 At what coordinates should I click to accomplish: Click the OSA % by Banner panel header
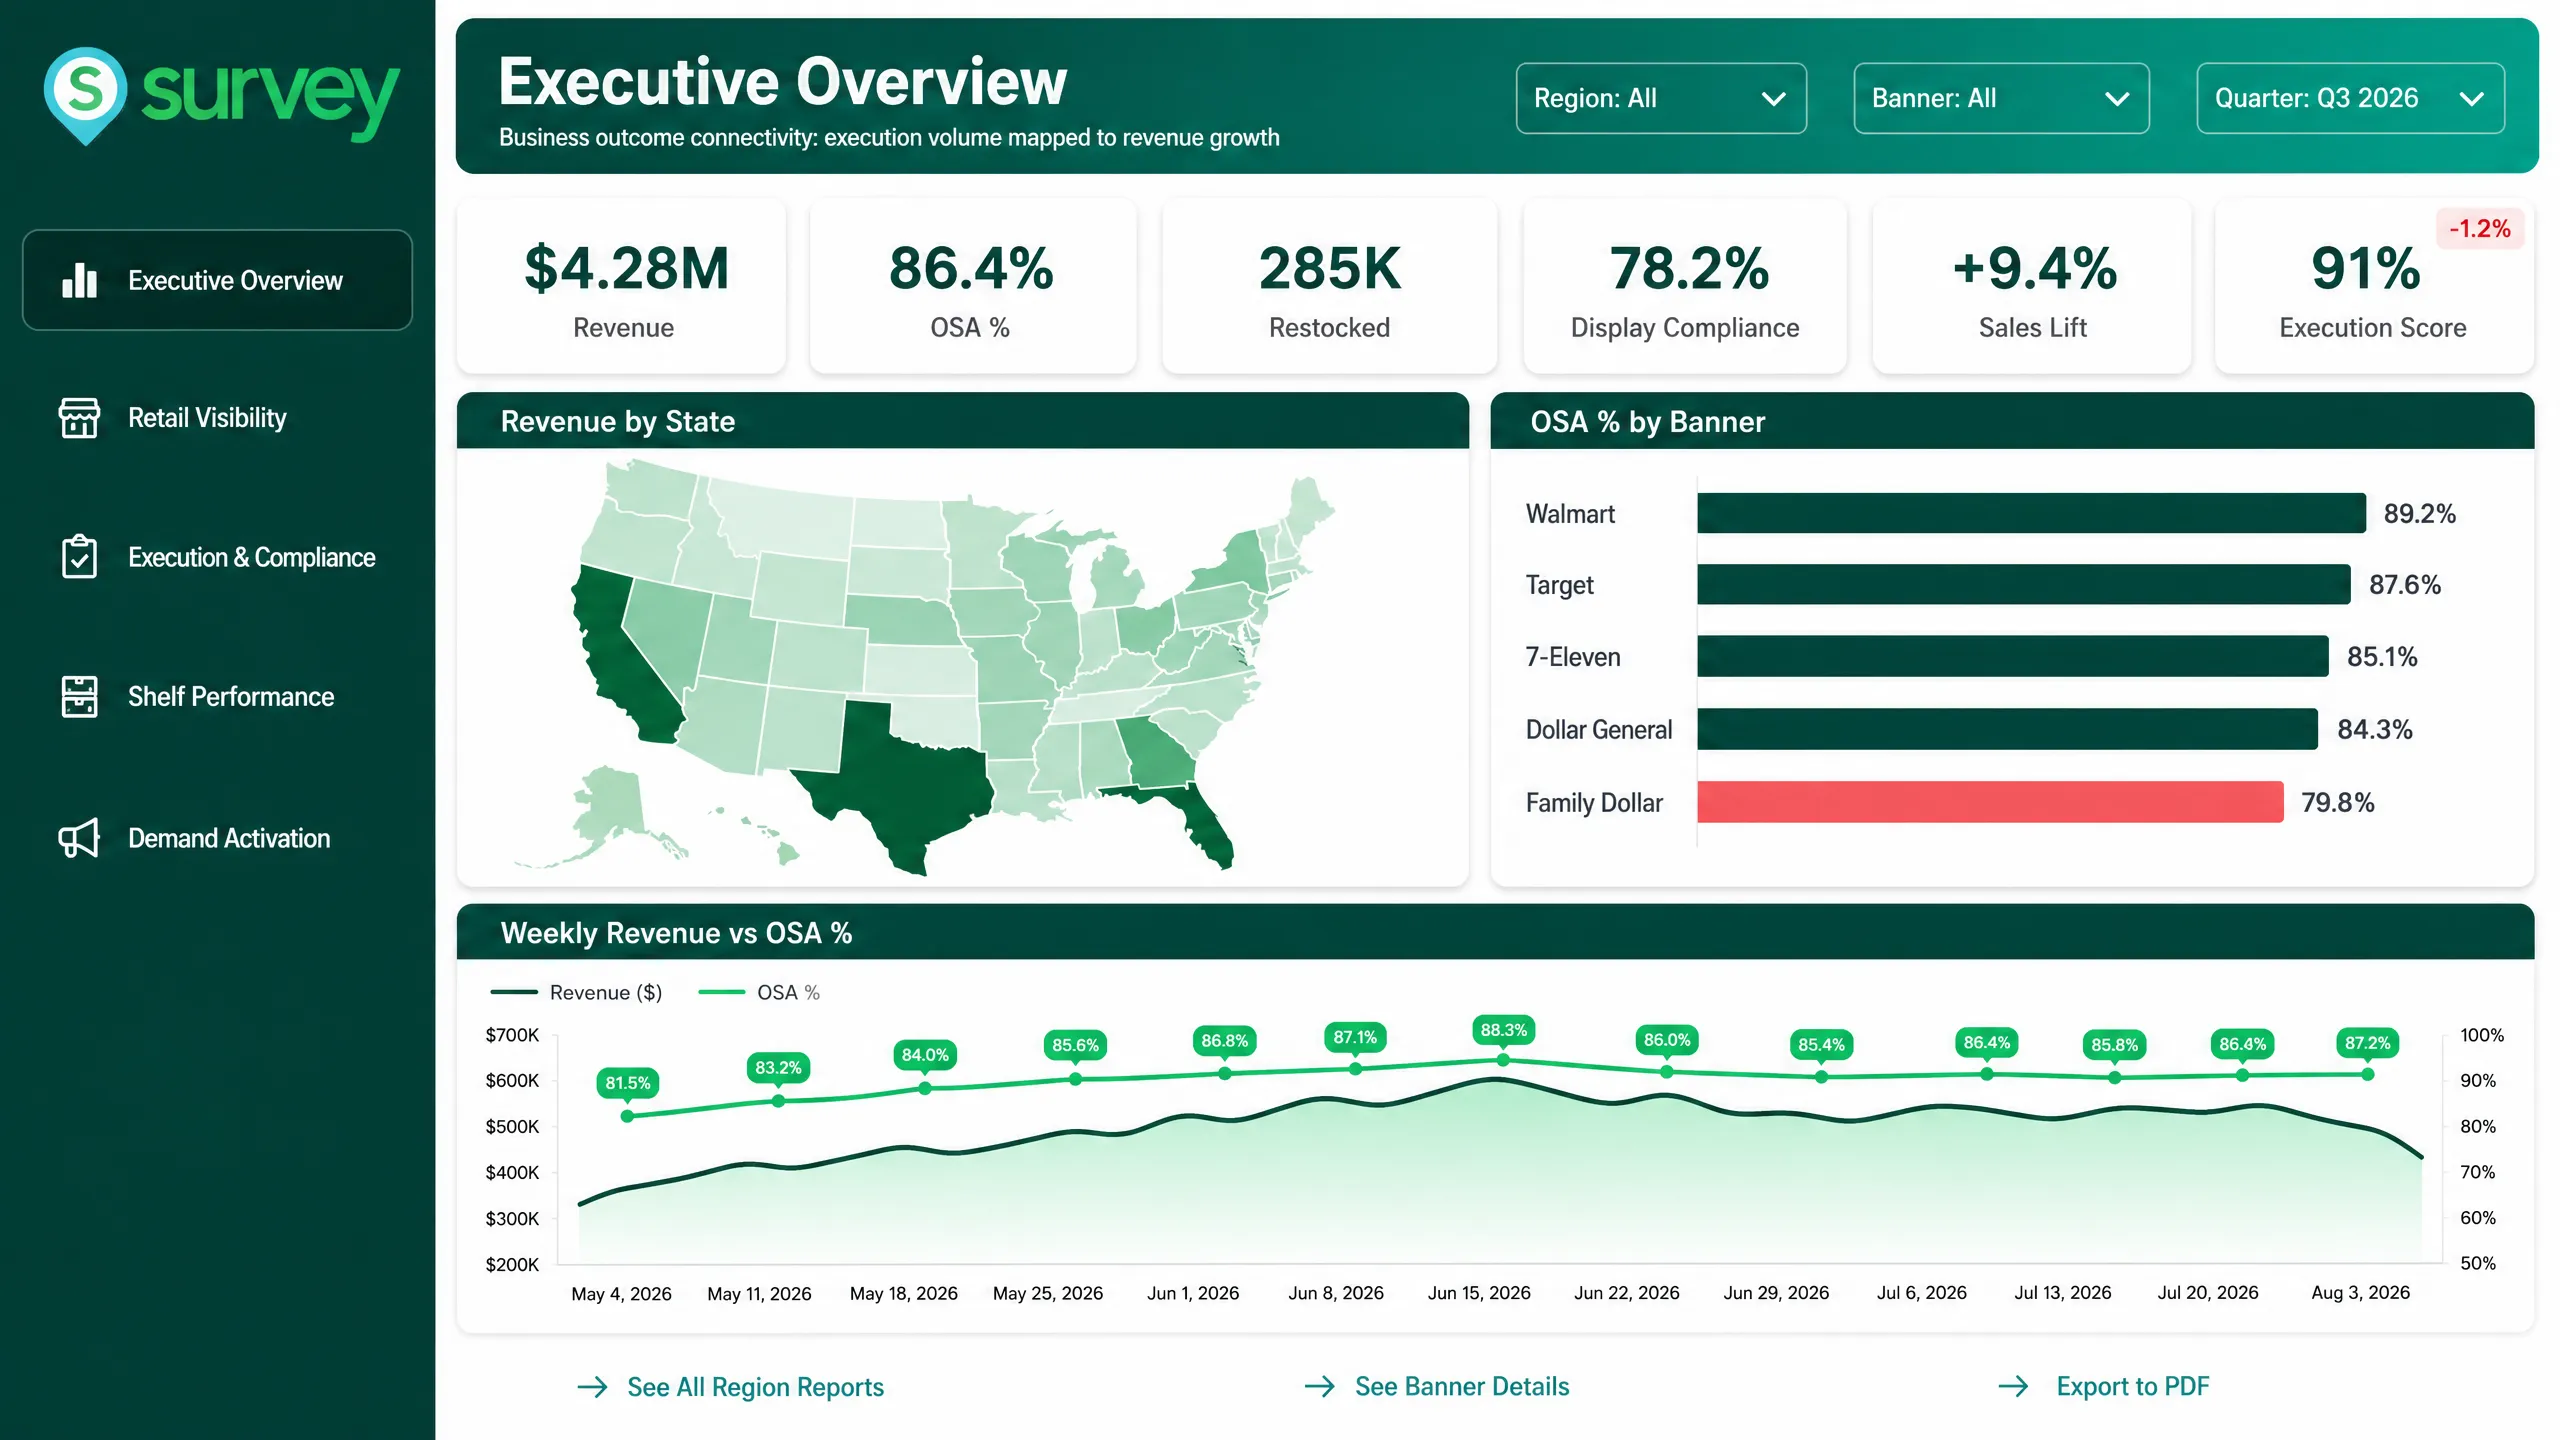coord(2012,421)
